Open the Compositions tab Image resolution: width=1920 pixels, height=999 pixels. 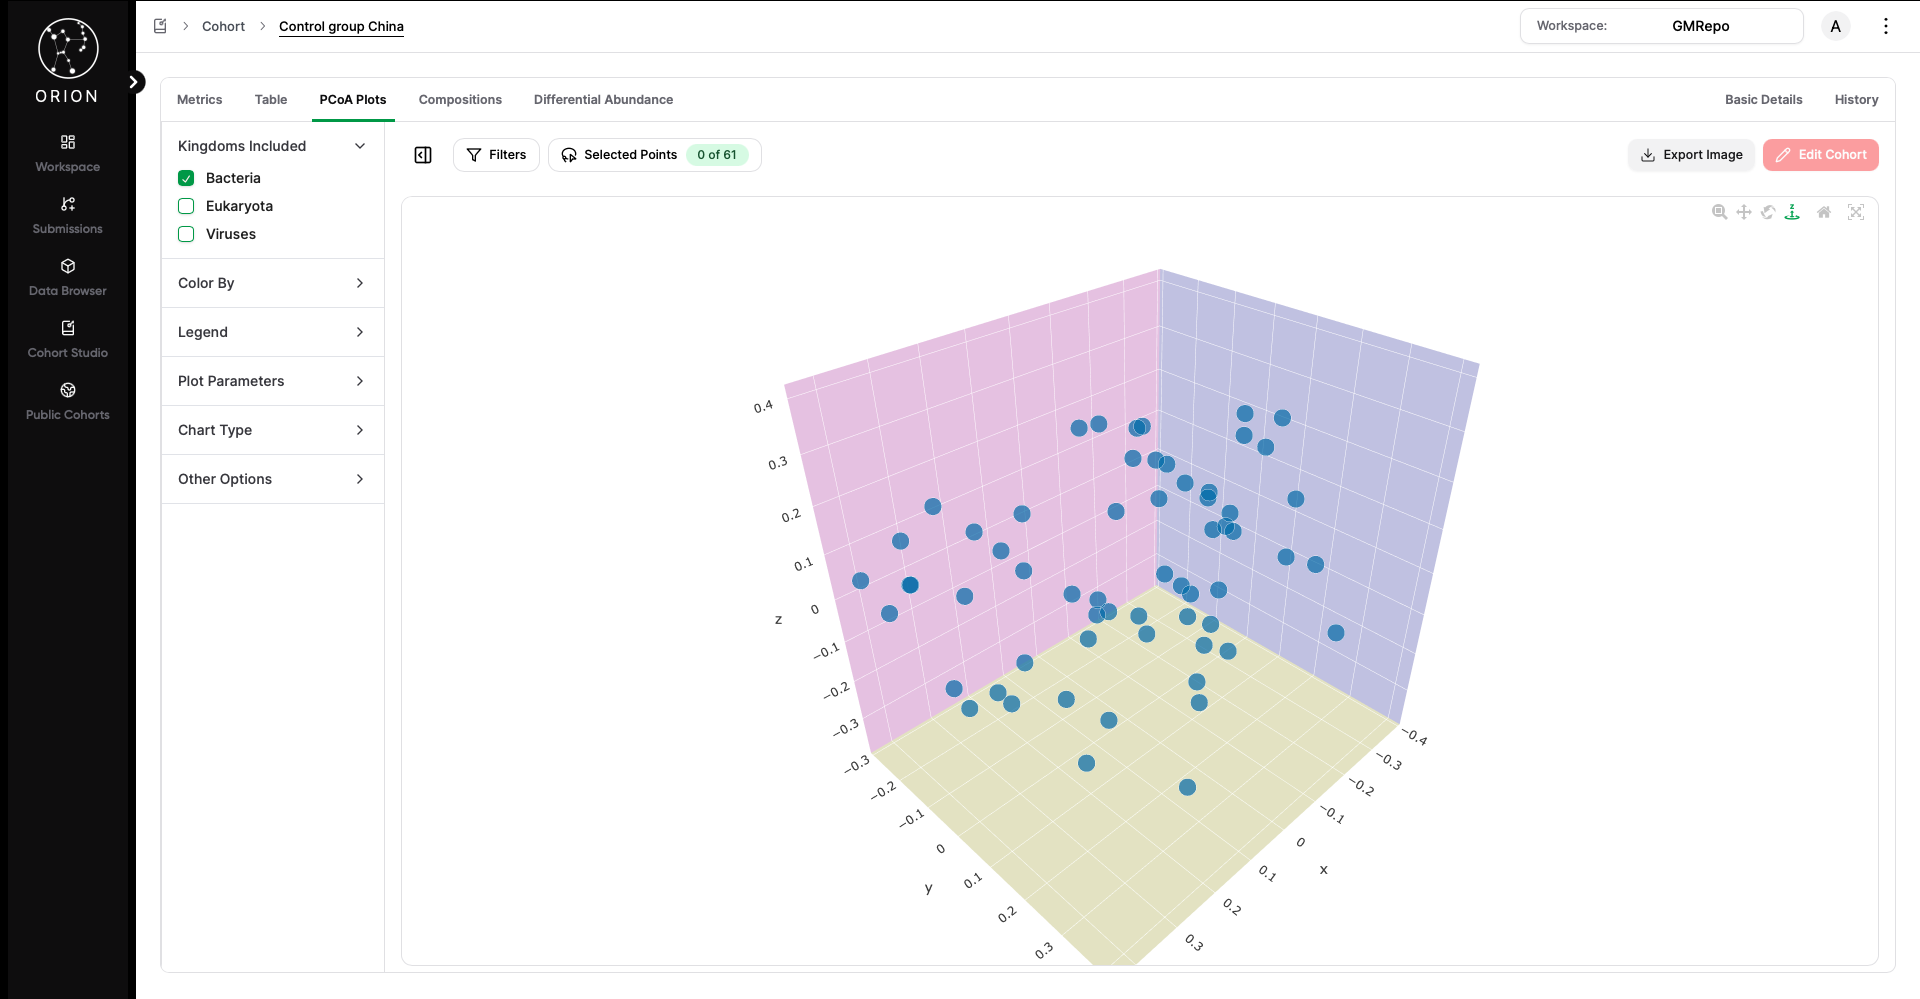[459, 99]
